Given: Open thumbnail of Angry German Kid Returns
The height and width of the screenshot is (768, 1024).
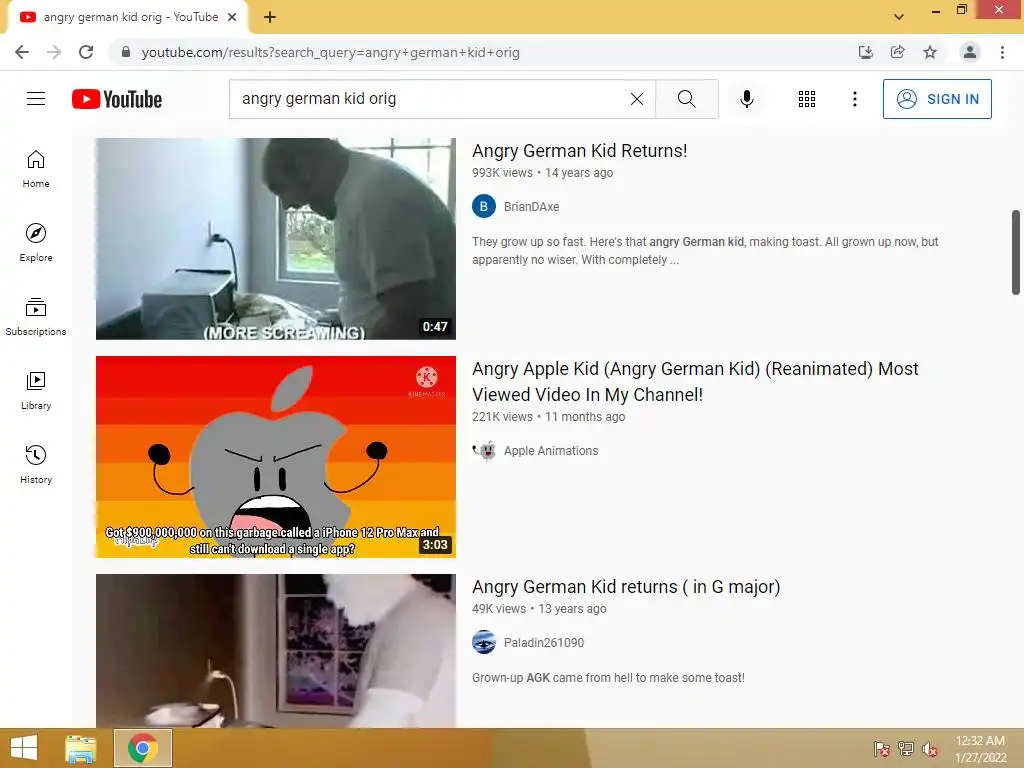Looking at the screenshot, I should (276, 238).
